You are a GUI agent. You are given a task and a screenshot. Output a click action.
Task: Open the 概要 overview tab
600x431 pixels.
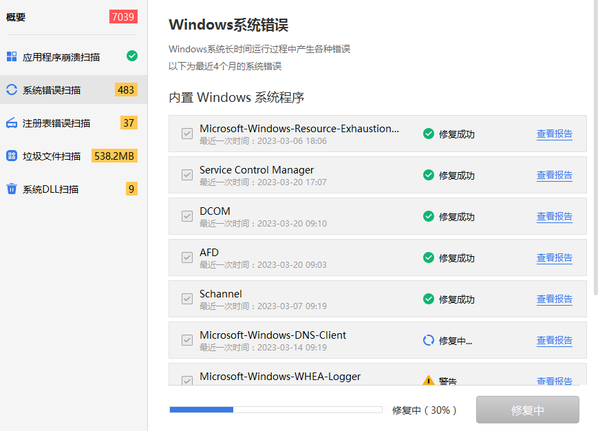click(17, 17)
